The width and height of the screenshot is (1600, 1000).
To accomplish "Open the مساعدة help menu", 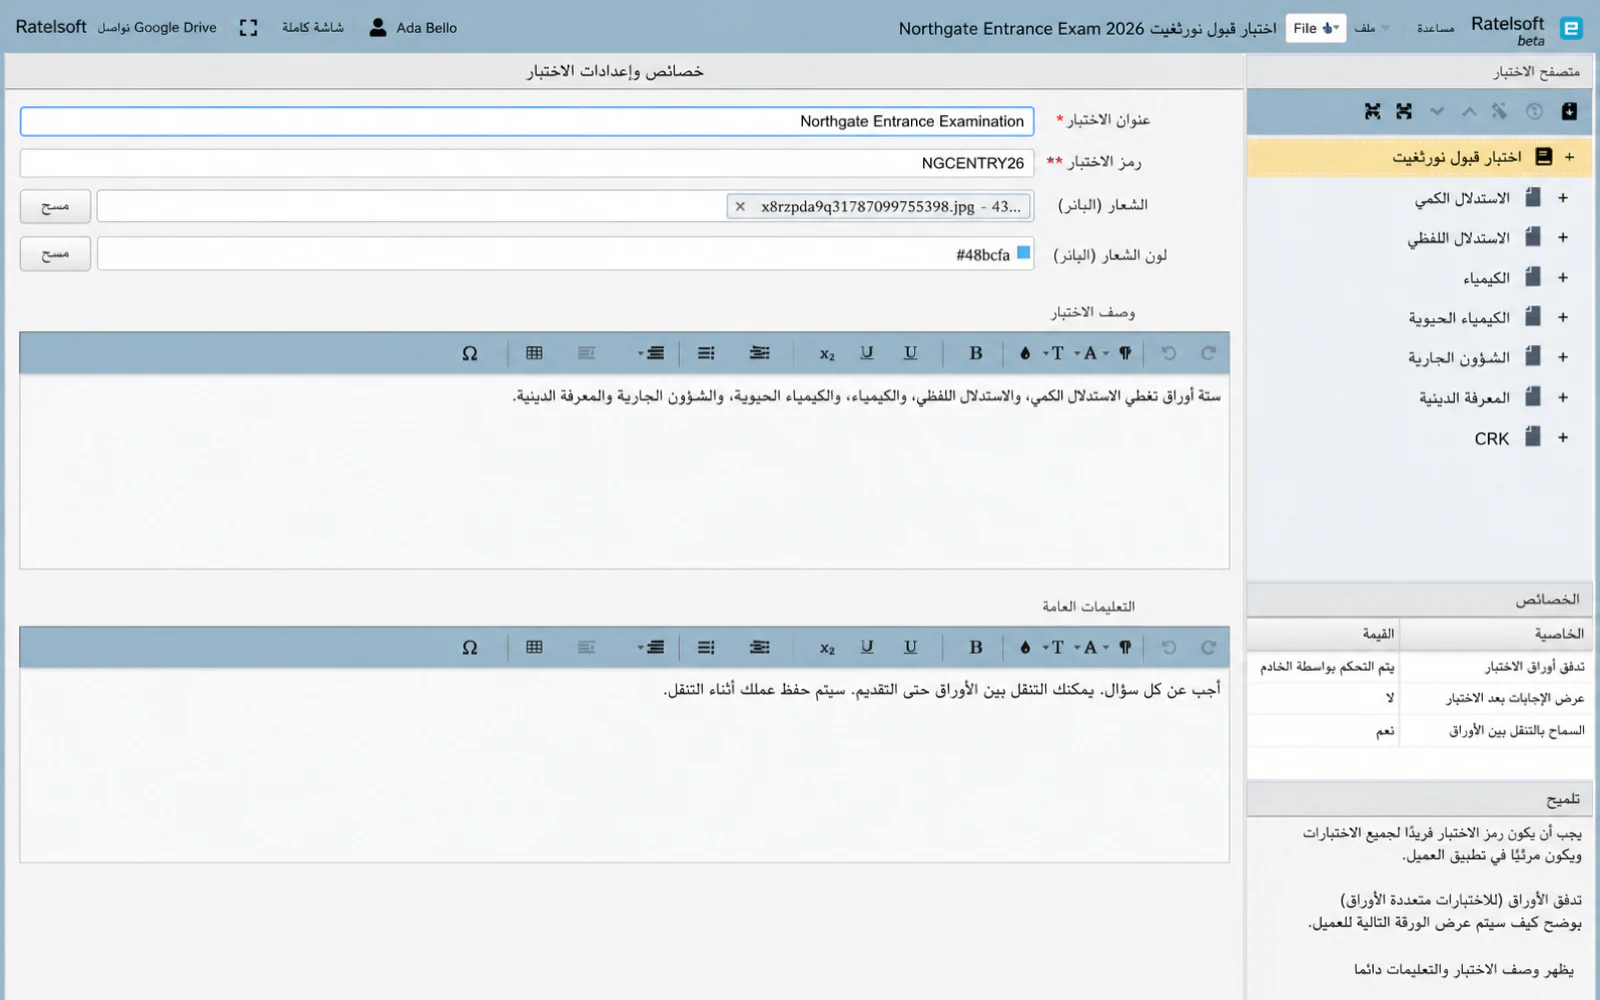I will [x=1435, y=28].
